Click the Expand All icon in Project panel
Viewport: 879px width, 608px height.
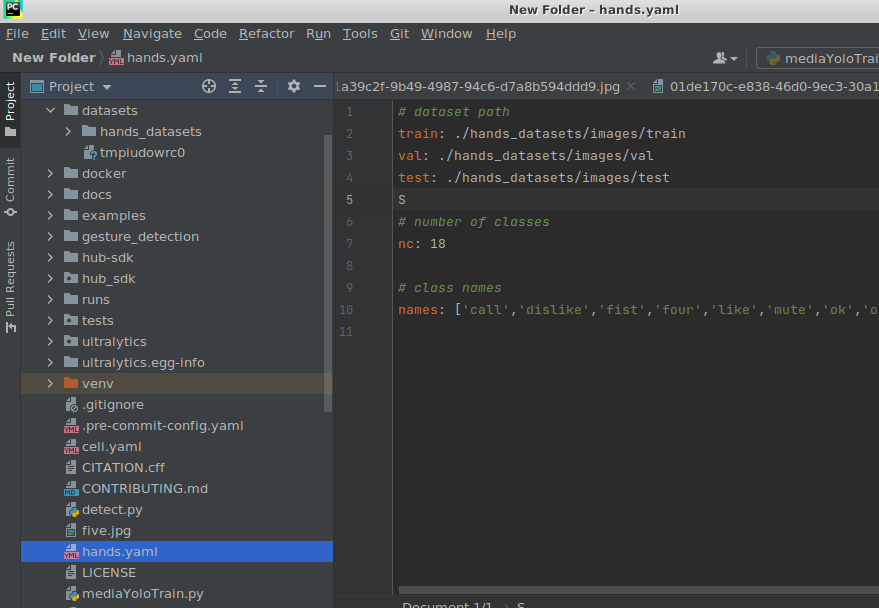point(235,86)
